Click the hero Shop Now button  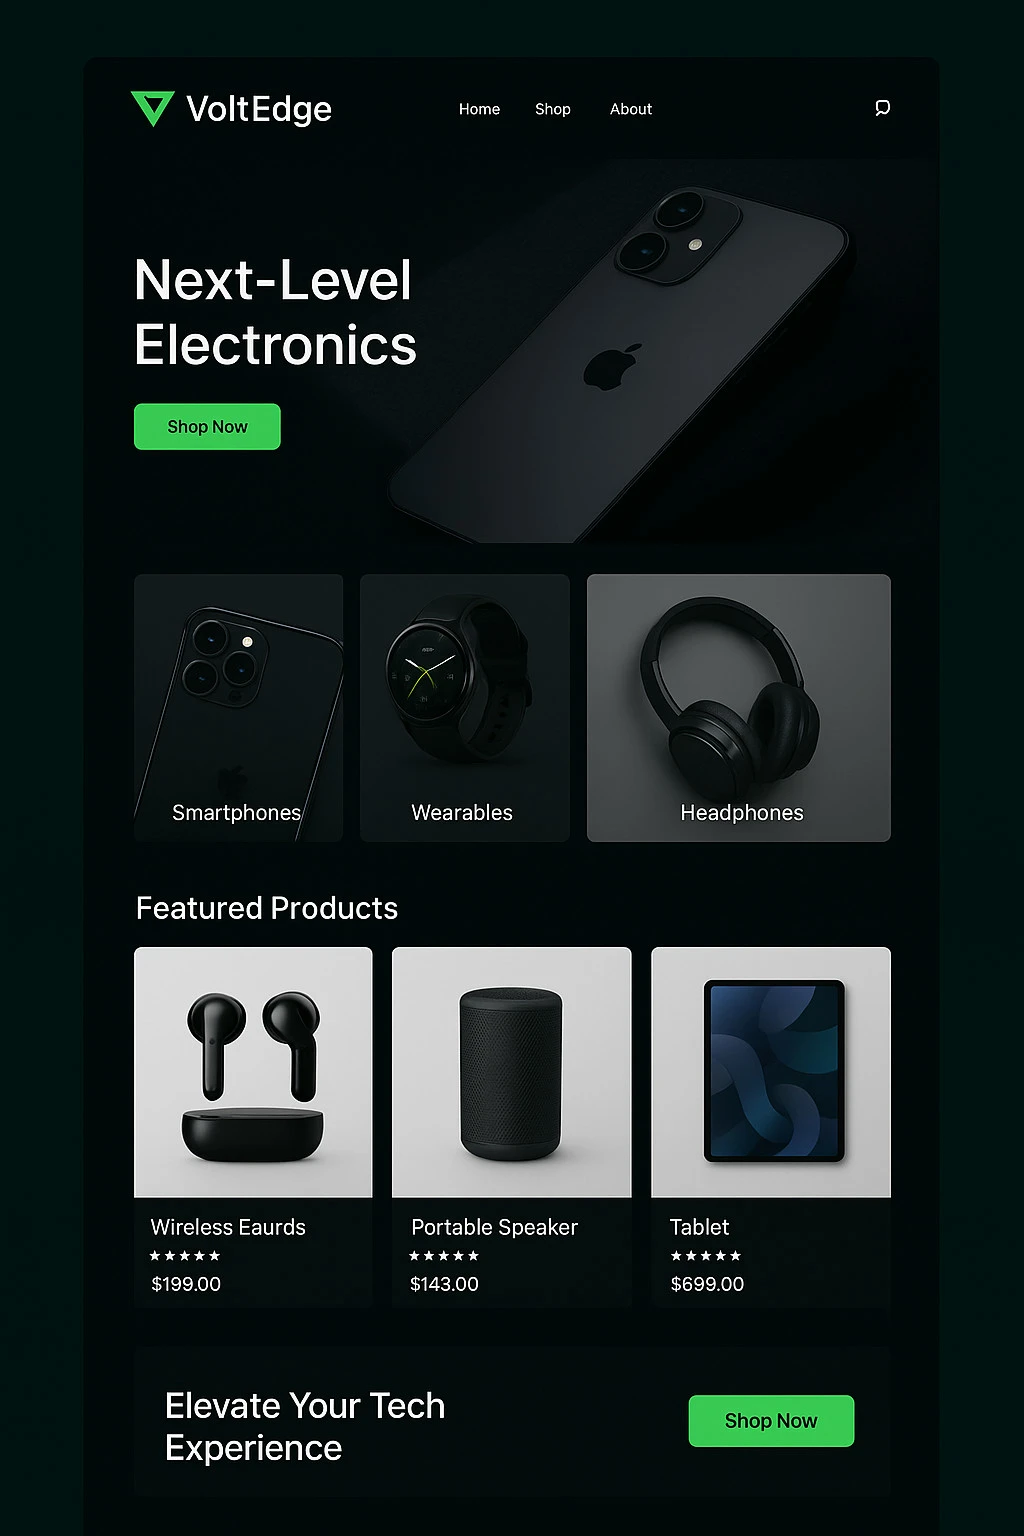[207, 427]
